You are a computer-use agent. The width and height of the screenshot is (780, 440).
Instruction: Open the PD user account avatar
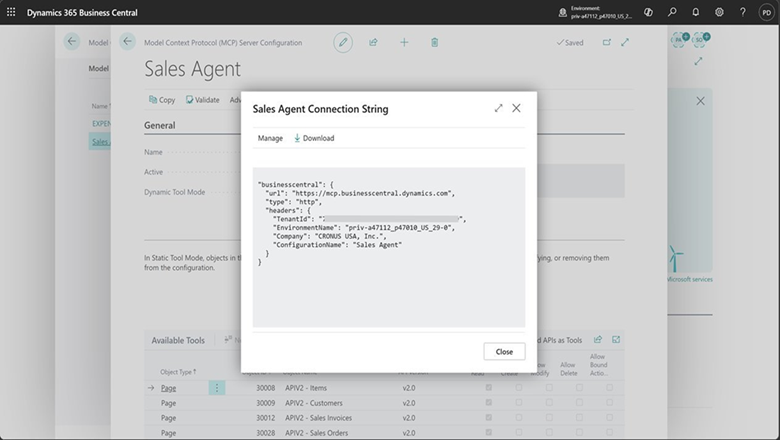click(767, 12)
